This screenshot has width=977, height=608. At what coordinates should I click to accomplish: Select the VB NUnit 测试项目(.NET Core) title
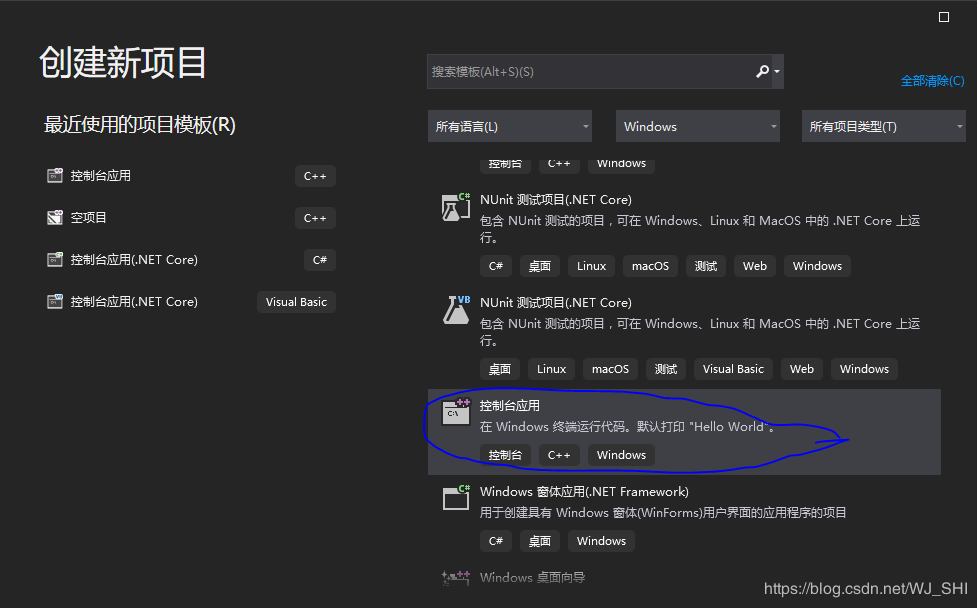556,303
